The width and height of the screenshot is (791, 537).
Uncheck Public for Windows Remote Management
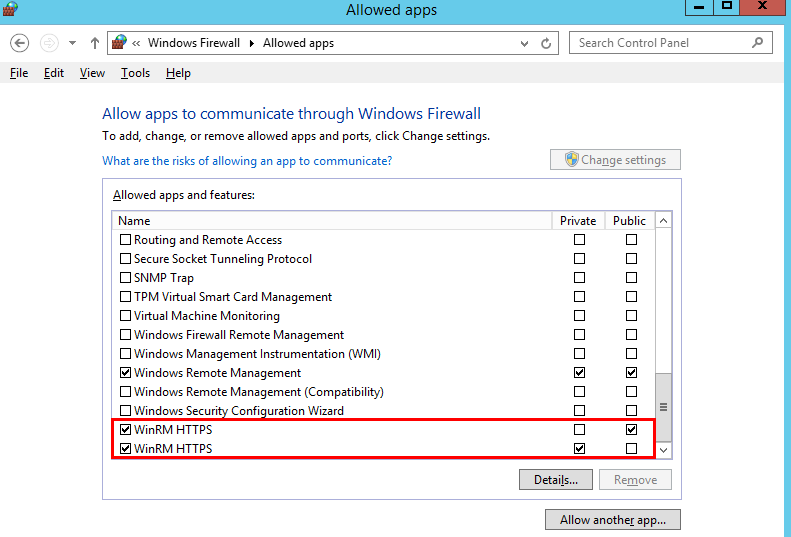coord(631,372)
